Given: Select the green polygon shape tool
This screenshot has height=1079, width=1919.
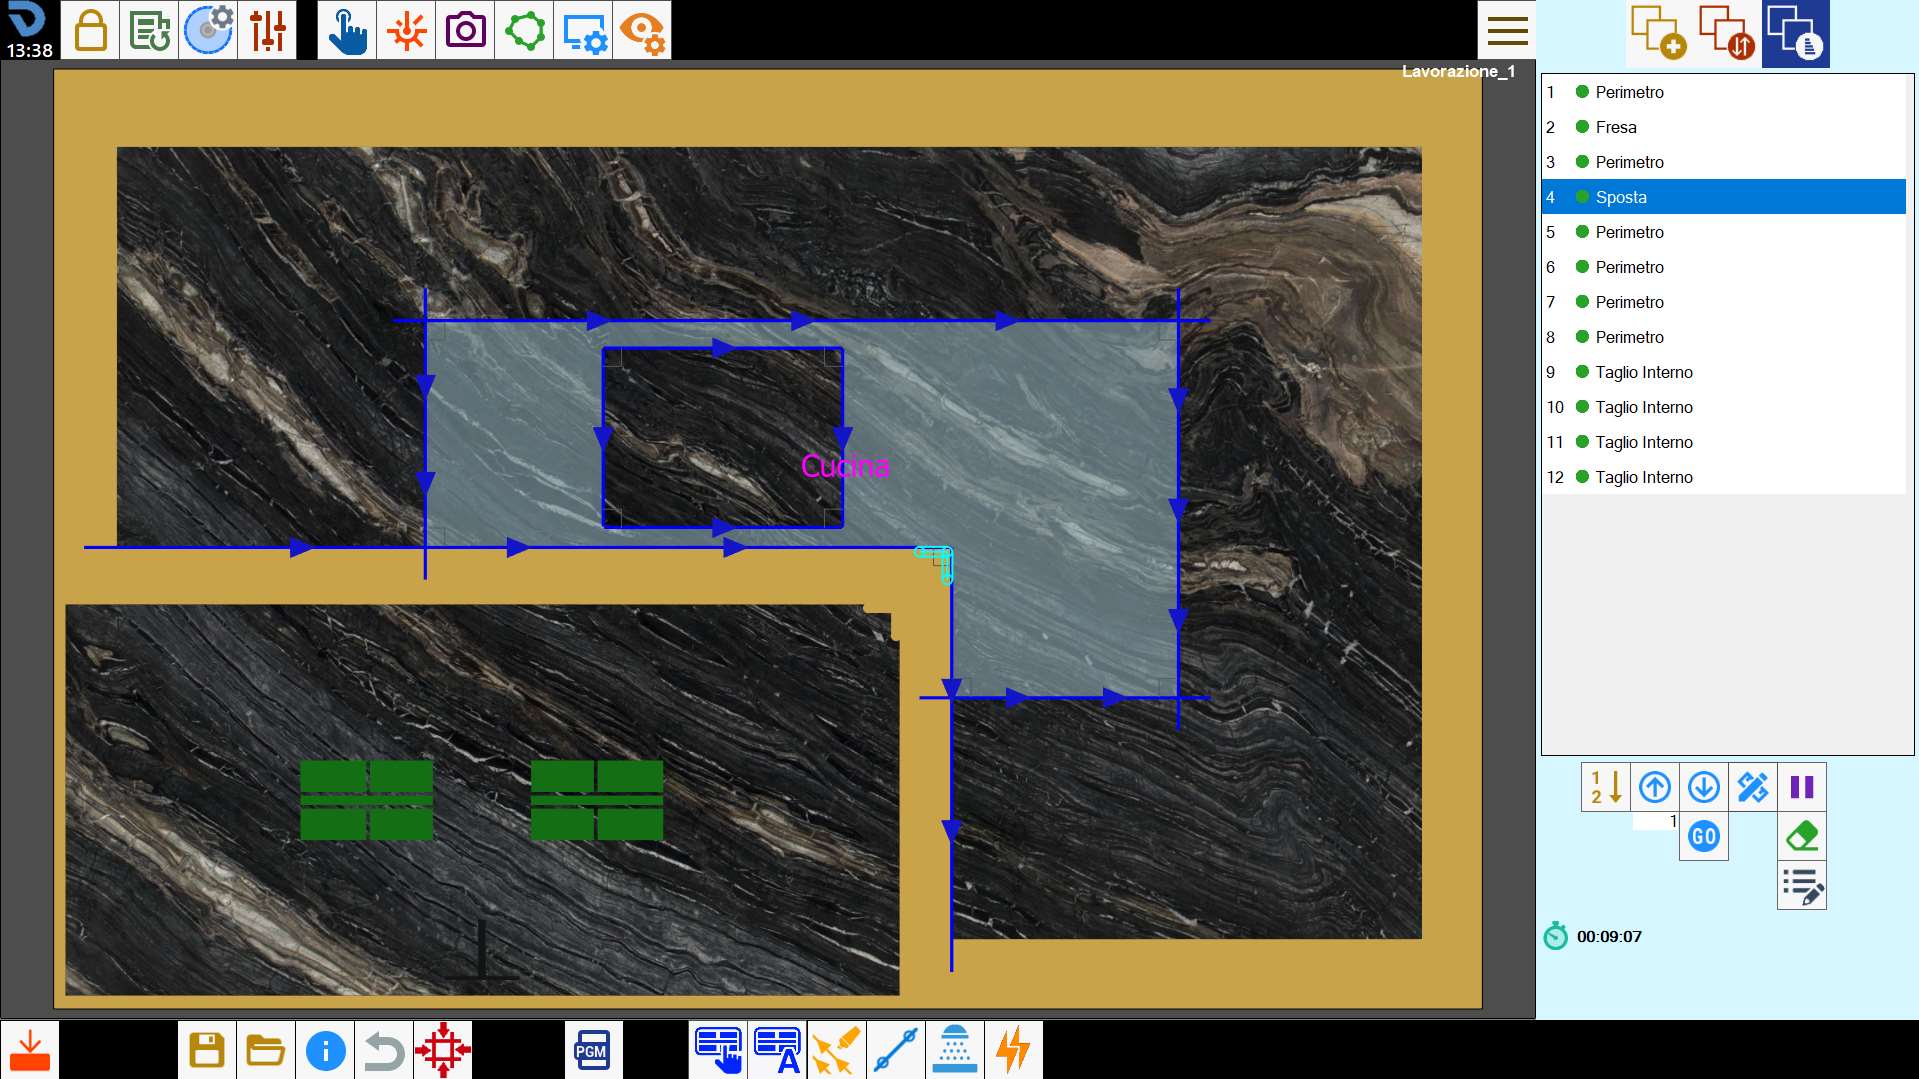Looking at the screenshot, I should click(x=524, y=30).
